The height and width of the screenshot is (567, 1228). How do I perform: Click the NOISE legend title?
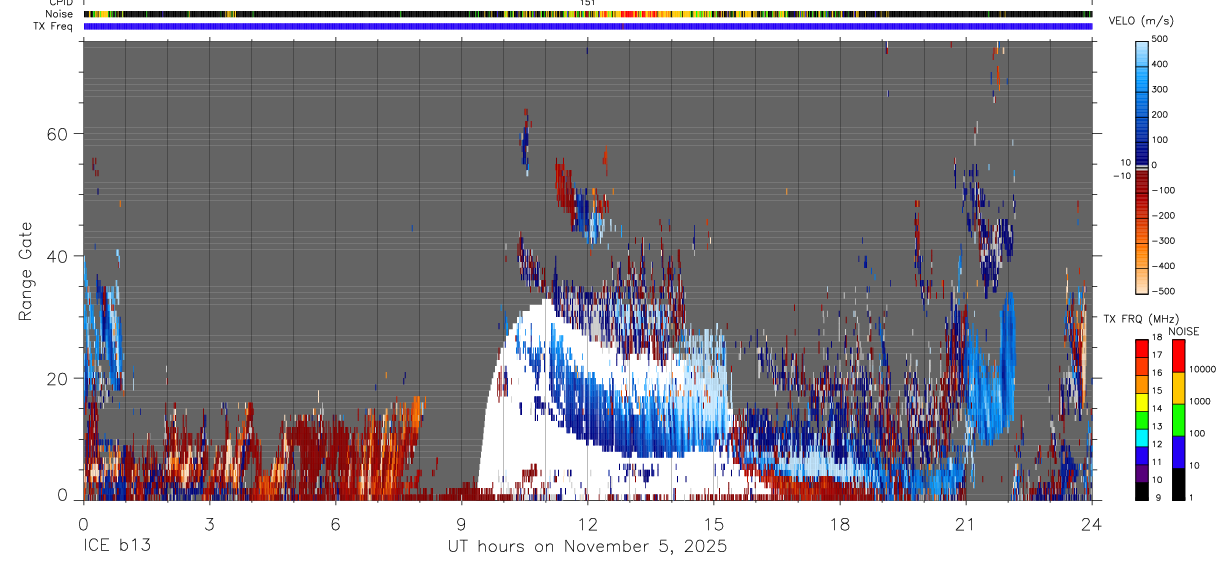click(1183, 331)
